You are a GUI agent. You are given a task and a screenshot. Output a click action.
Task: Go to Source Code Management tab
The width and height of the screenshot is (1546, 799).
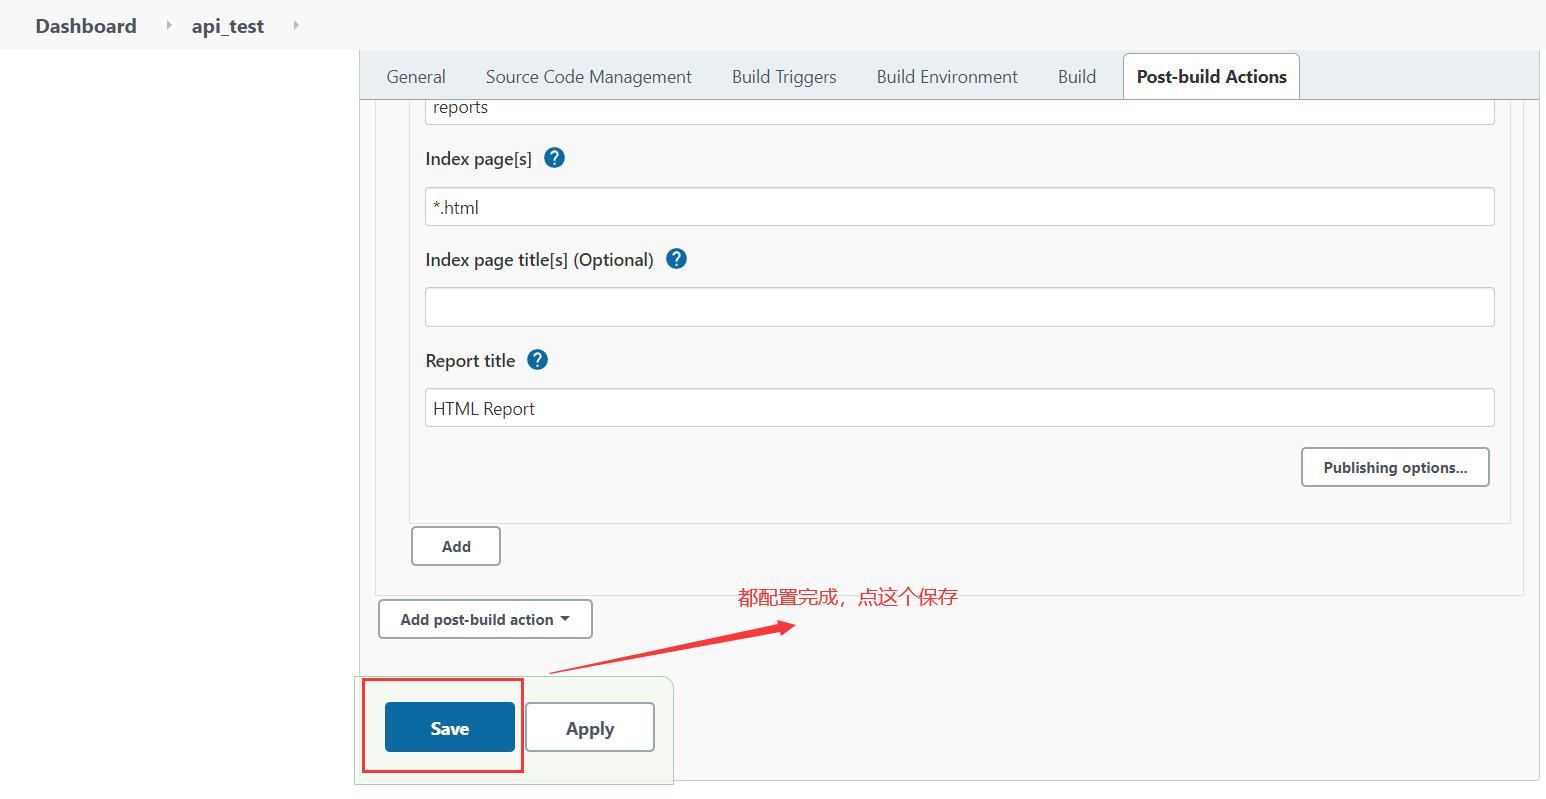588,77
